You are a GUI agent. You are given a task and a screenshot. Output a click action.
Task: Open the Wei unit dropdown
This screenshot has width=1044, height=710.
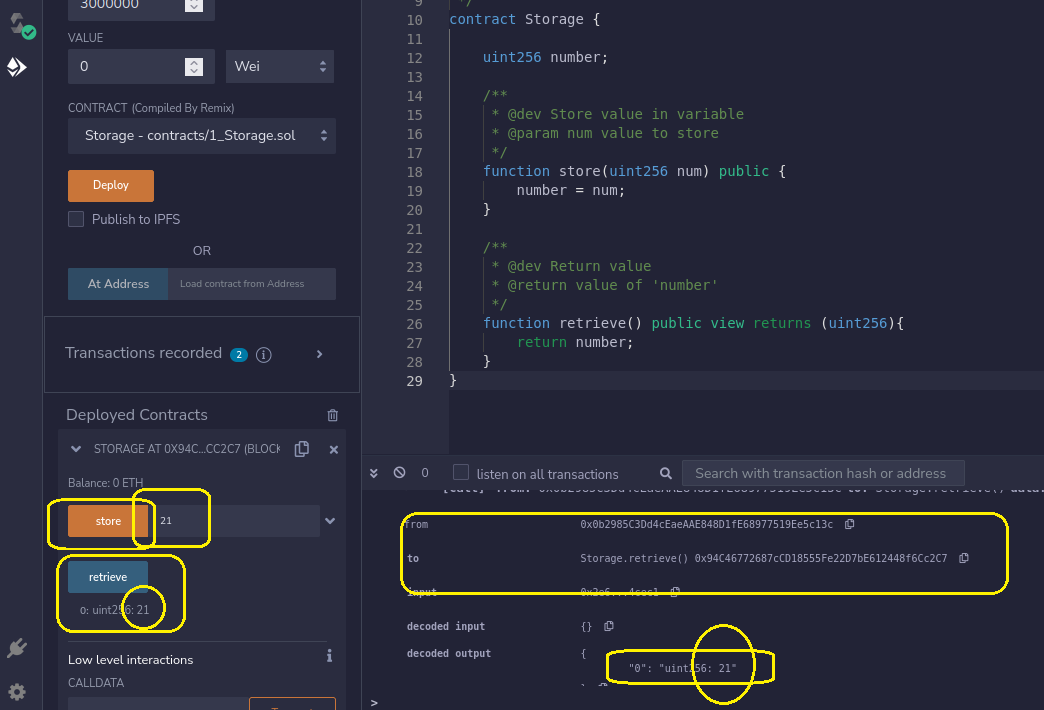click(280, 67)
